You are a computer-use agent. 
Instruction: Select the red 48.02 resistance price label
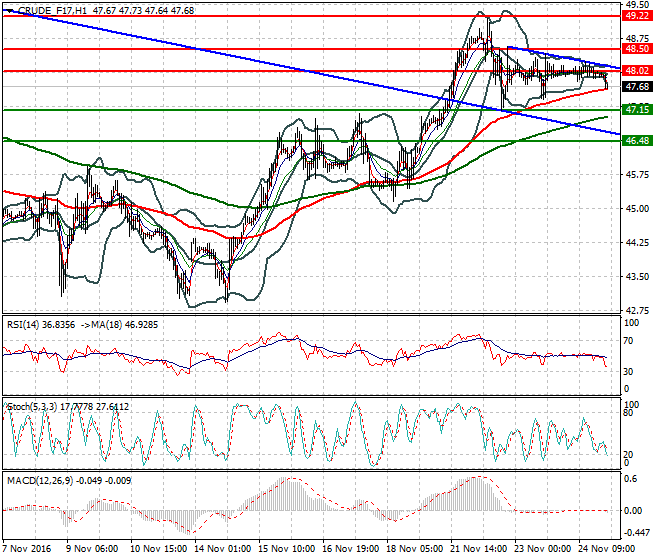click(637, 71)
